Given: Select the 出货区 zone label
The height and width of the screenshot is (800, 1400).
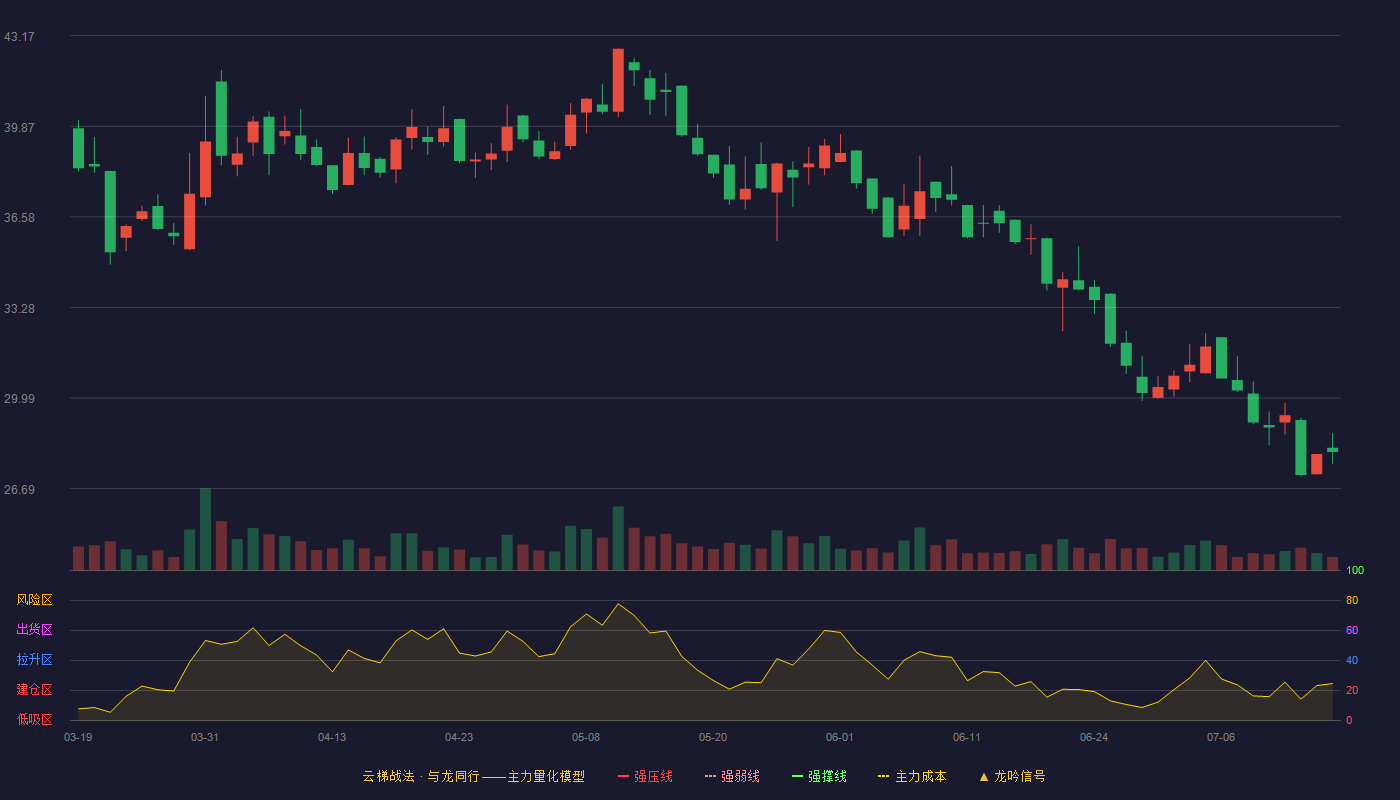Looking at the screenshot, I should [34, 630].
